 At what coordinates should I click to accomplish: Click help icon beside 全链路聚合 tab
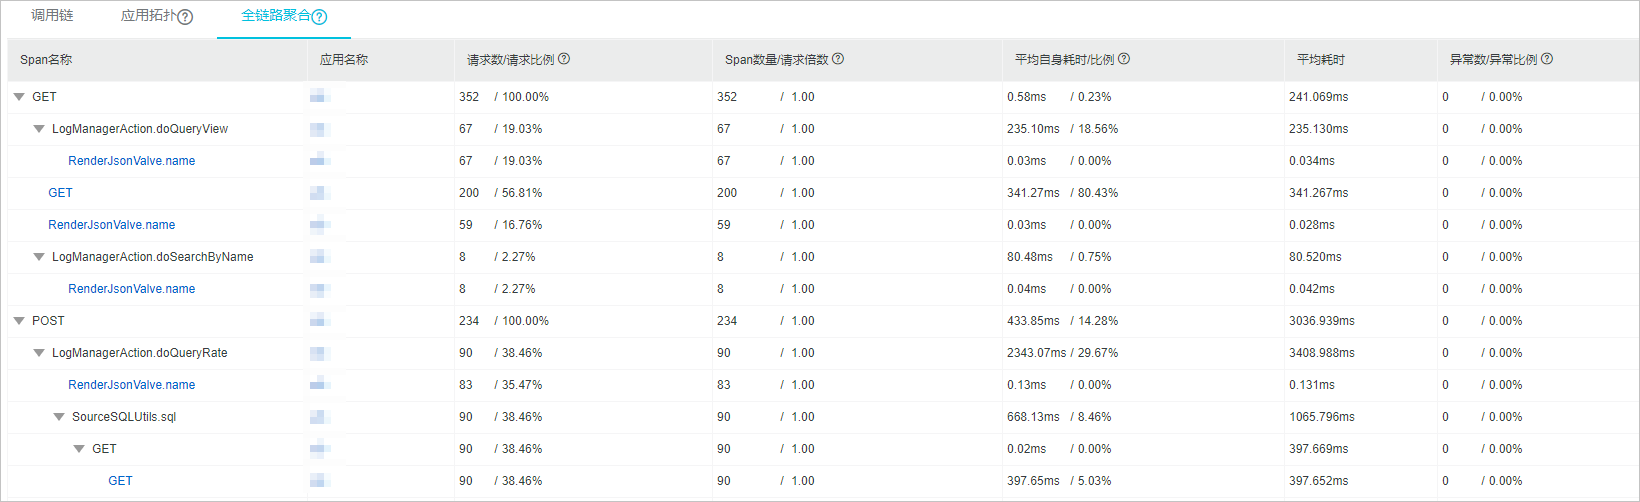319,17
